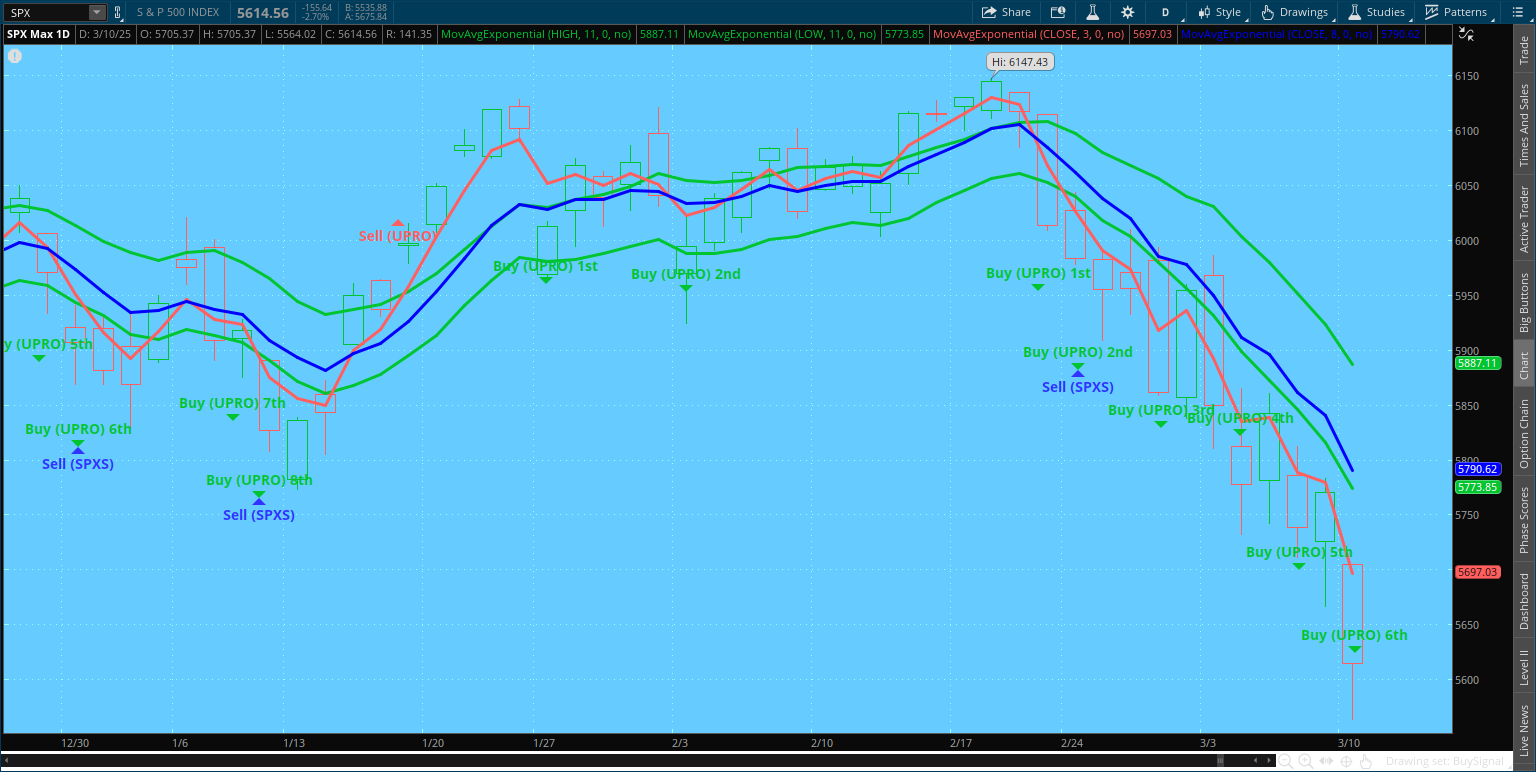Click the Buy (UPRO) 8th signal label
This screenshot has height=772, width=1536.
tap(259, 480)
